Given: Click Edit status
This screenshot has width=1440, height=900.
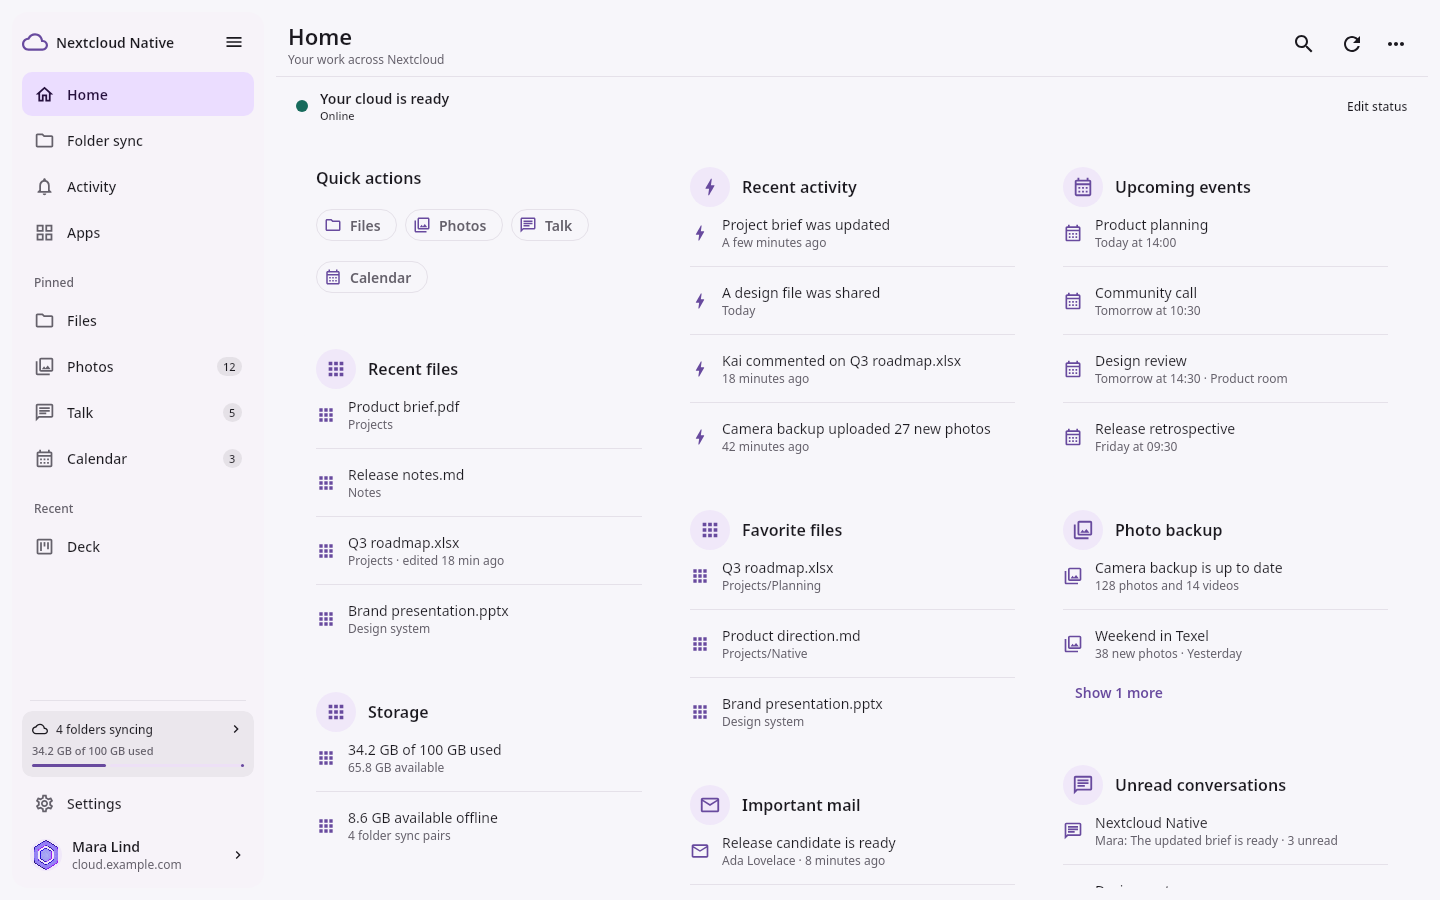Looking at the screenshot, I should pos(1376,106).
